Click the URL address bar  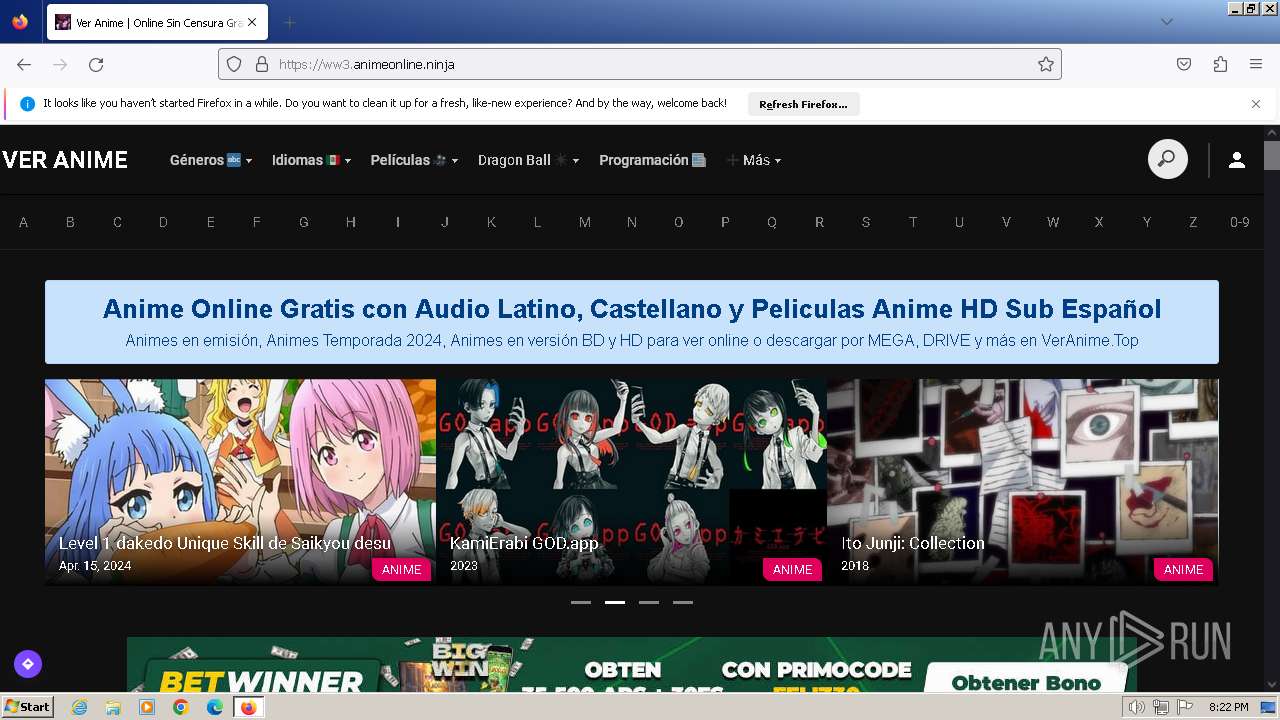pos(640,64)
